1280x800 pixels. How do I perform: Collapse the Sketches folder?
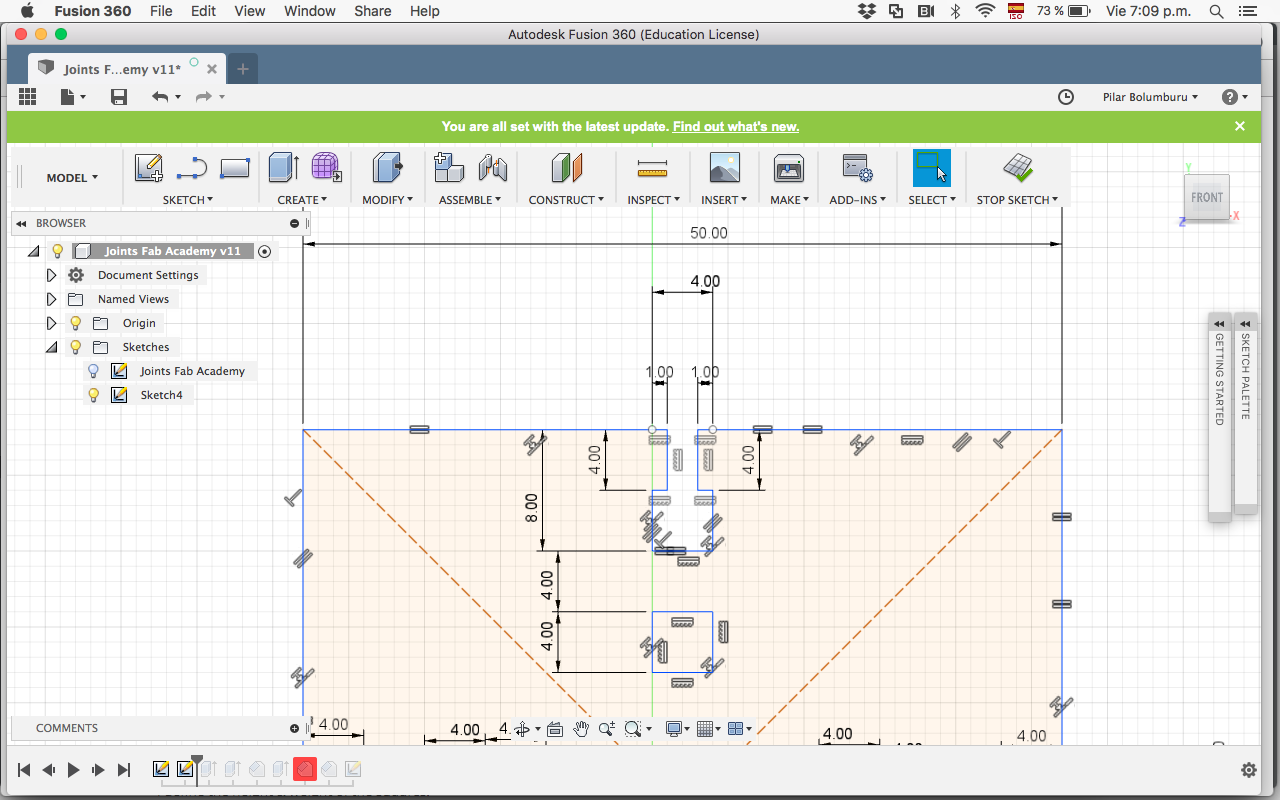(51, 347)
